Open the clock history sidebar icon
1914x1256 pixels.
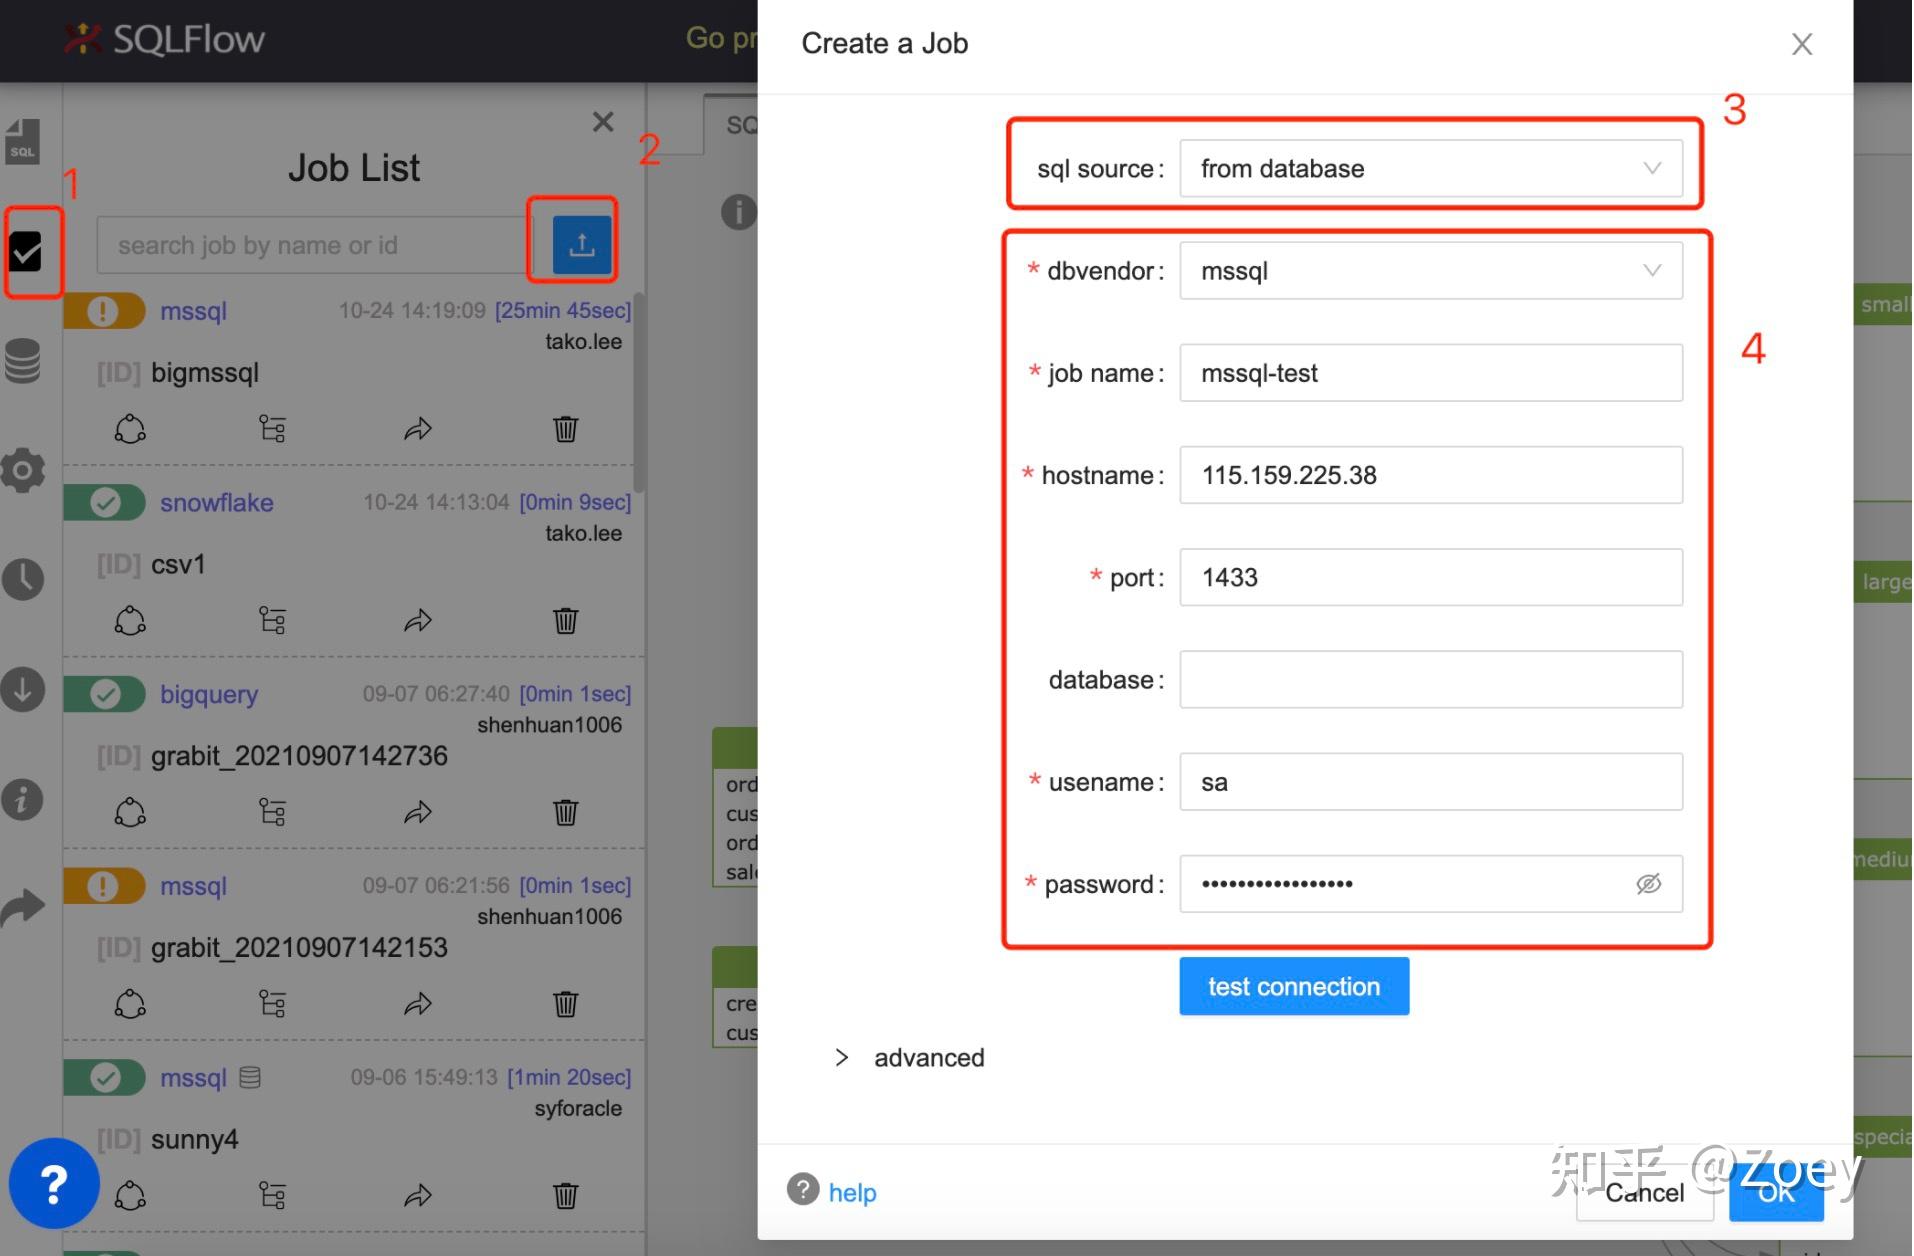point(23,579)
